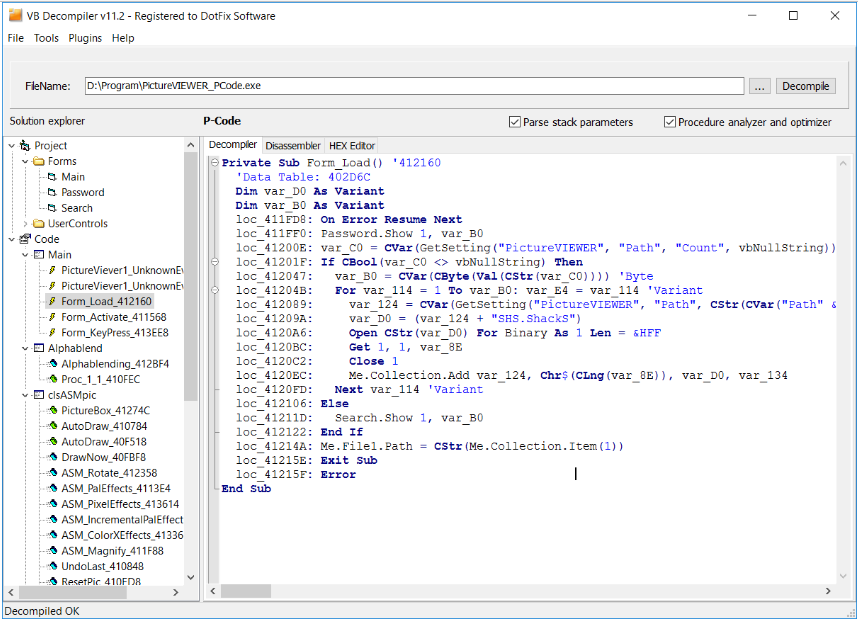Click the browse file ellipsis button
Image resolution: width=858 pixels, height=621 pixels.
pos(760,86)
